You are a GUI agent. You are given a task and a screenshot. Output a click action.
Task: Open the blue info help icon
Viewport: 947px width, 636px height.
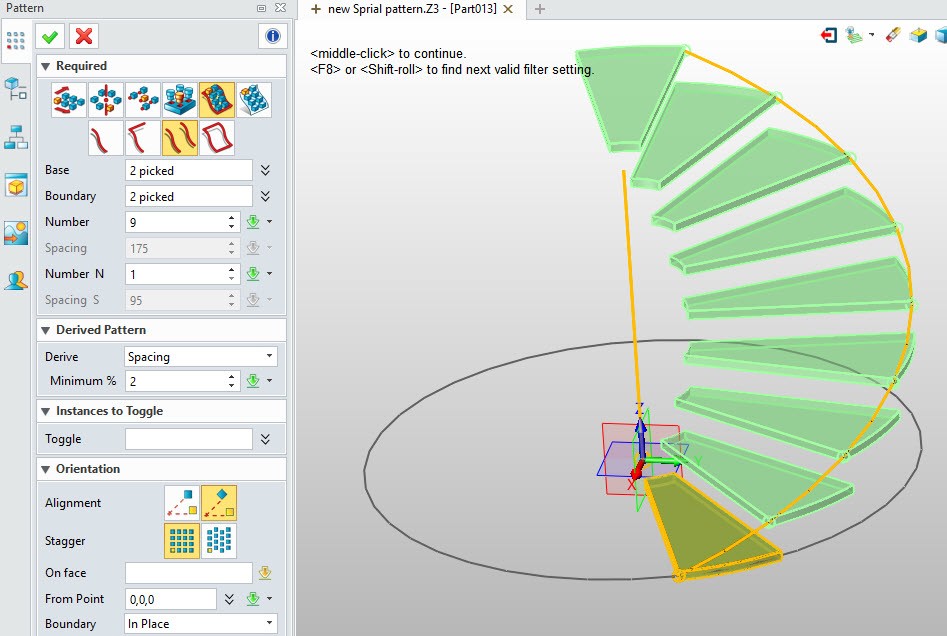pos(271,36)
